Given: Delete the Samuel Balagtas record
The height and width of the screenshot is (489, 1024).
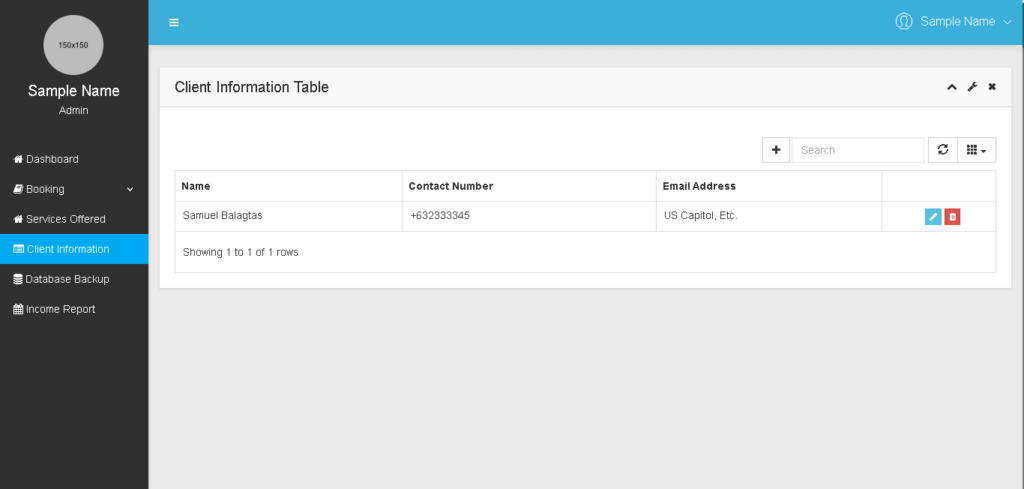Looking at the screenshot, I should click(x=952, y=217).
